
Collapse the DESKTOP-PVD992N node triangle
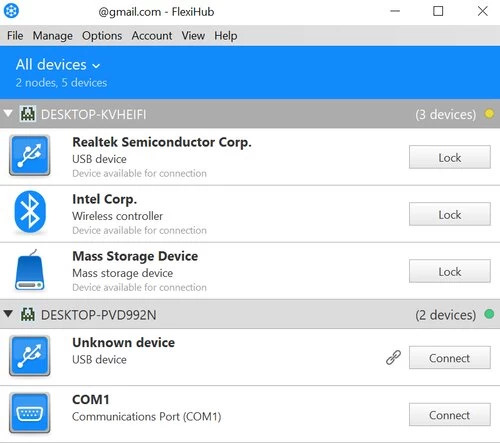8,314
